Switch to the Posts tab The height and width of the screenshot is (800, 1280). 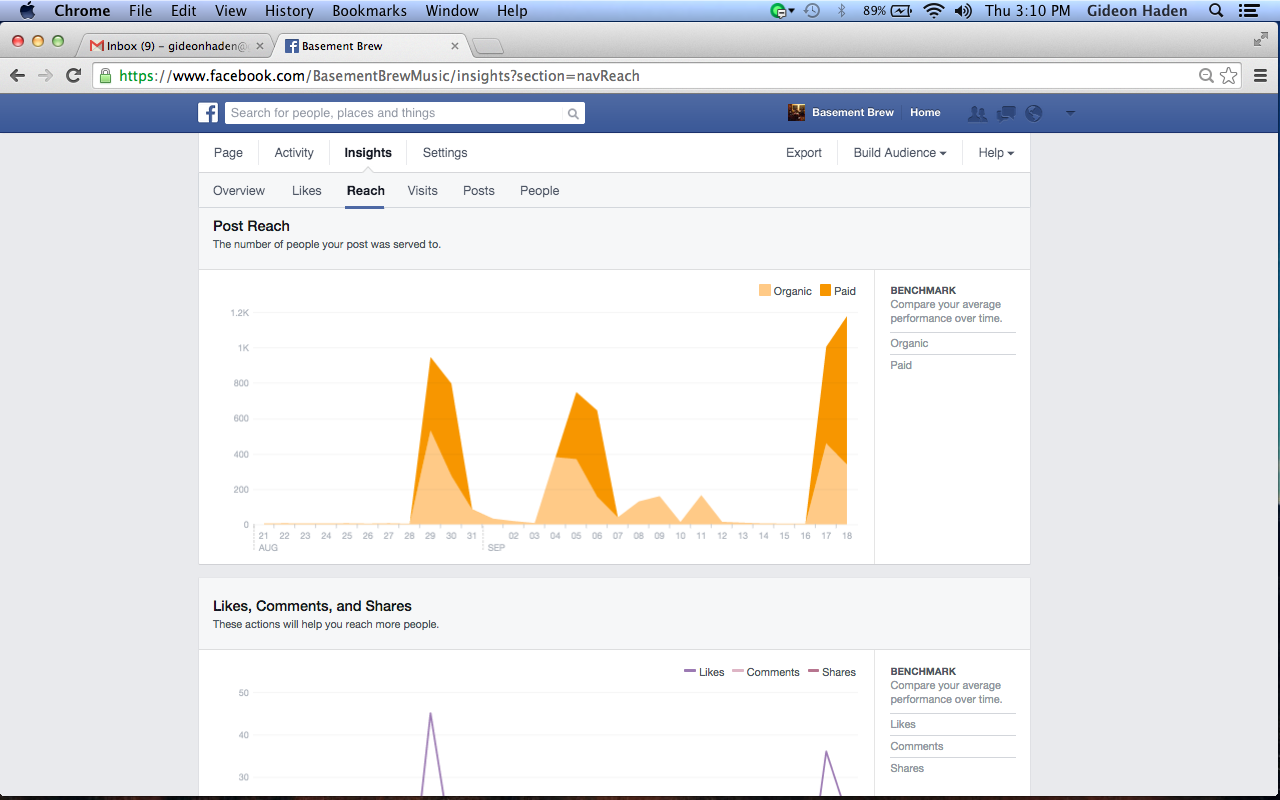(x=478, y=190)
